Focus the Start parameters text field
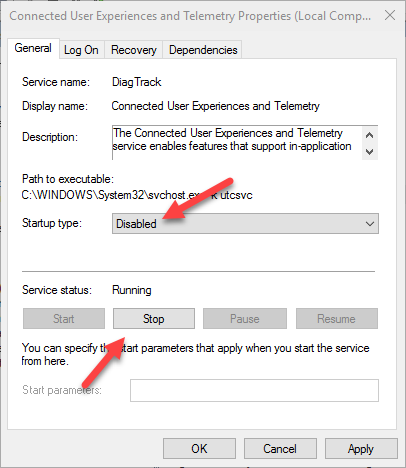This screenshot has height=468, width=406. tap(254, 390)
